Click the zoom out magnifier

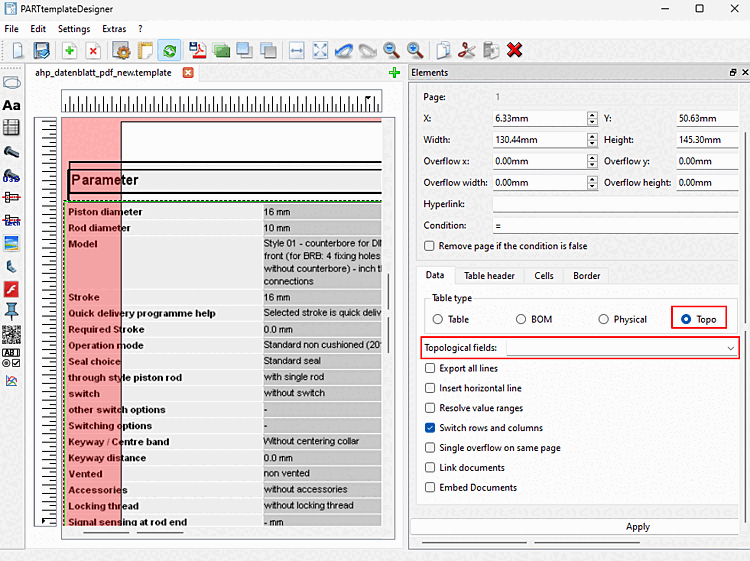pyautogui.click(x=391, y=50)
